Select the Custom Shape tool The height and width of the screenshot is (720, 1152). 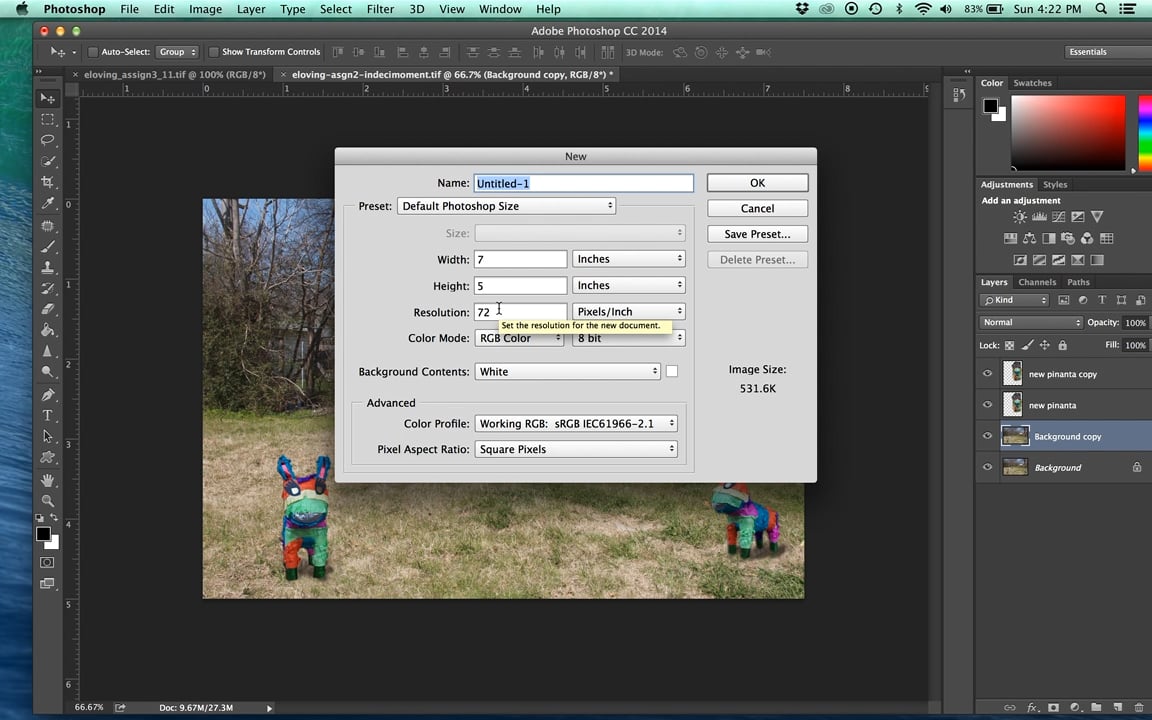[x=48, y=457]
